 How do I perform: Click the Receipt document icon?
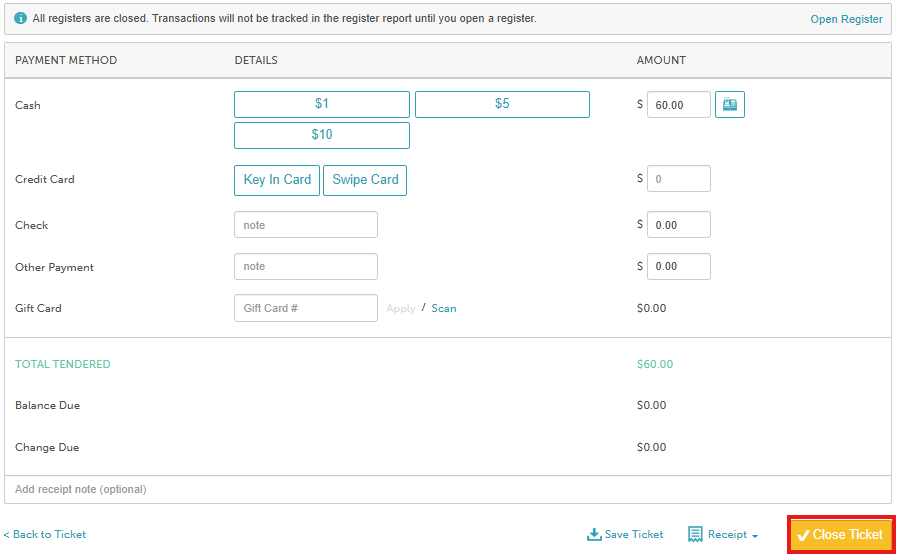point(695,535)
